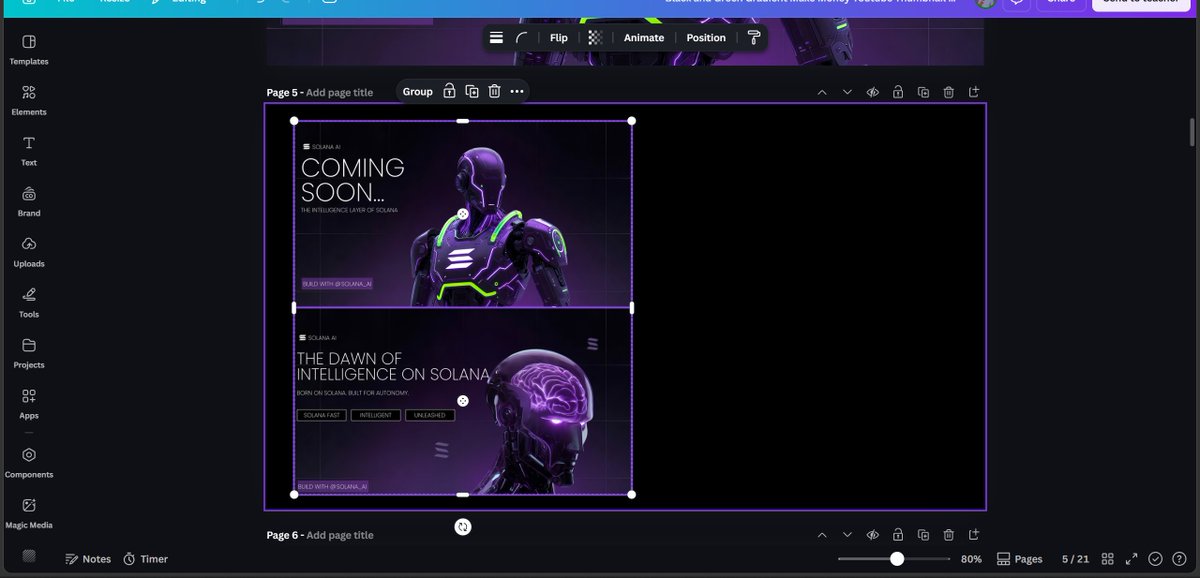Open the help question mark icon
This screenshot has width=1200, height=578.
tap(1179, 559)
